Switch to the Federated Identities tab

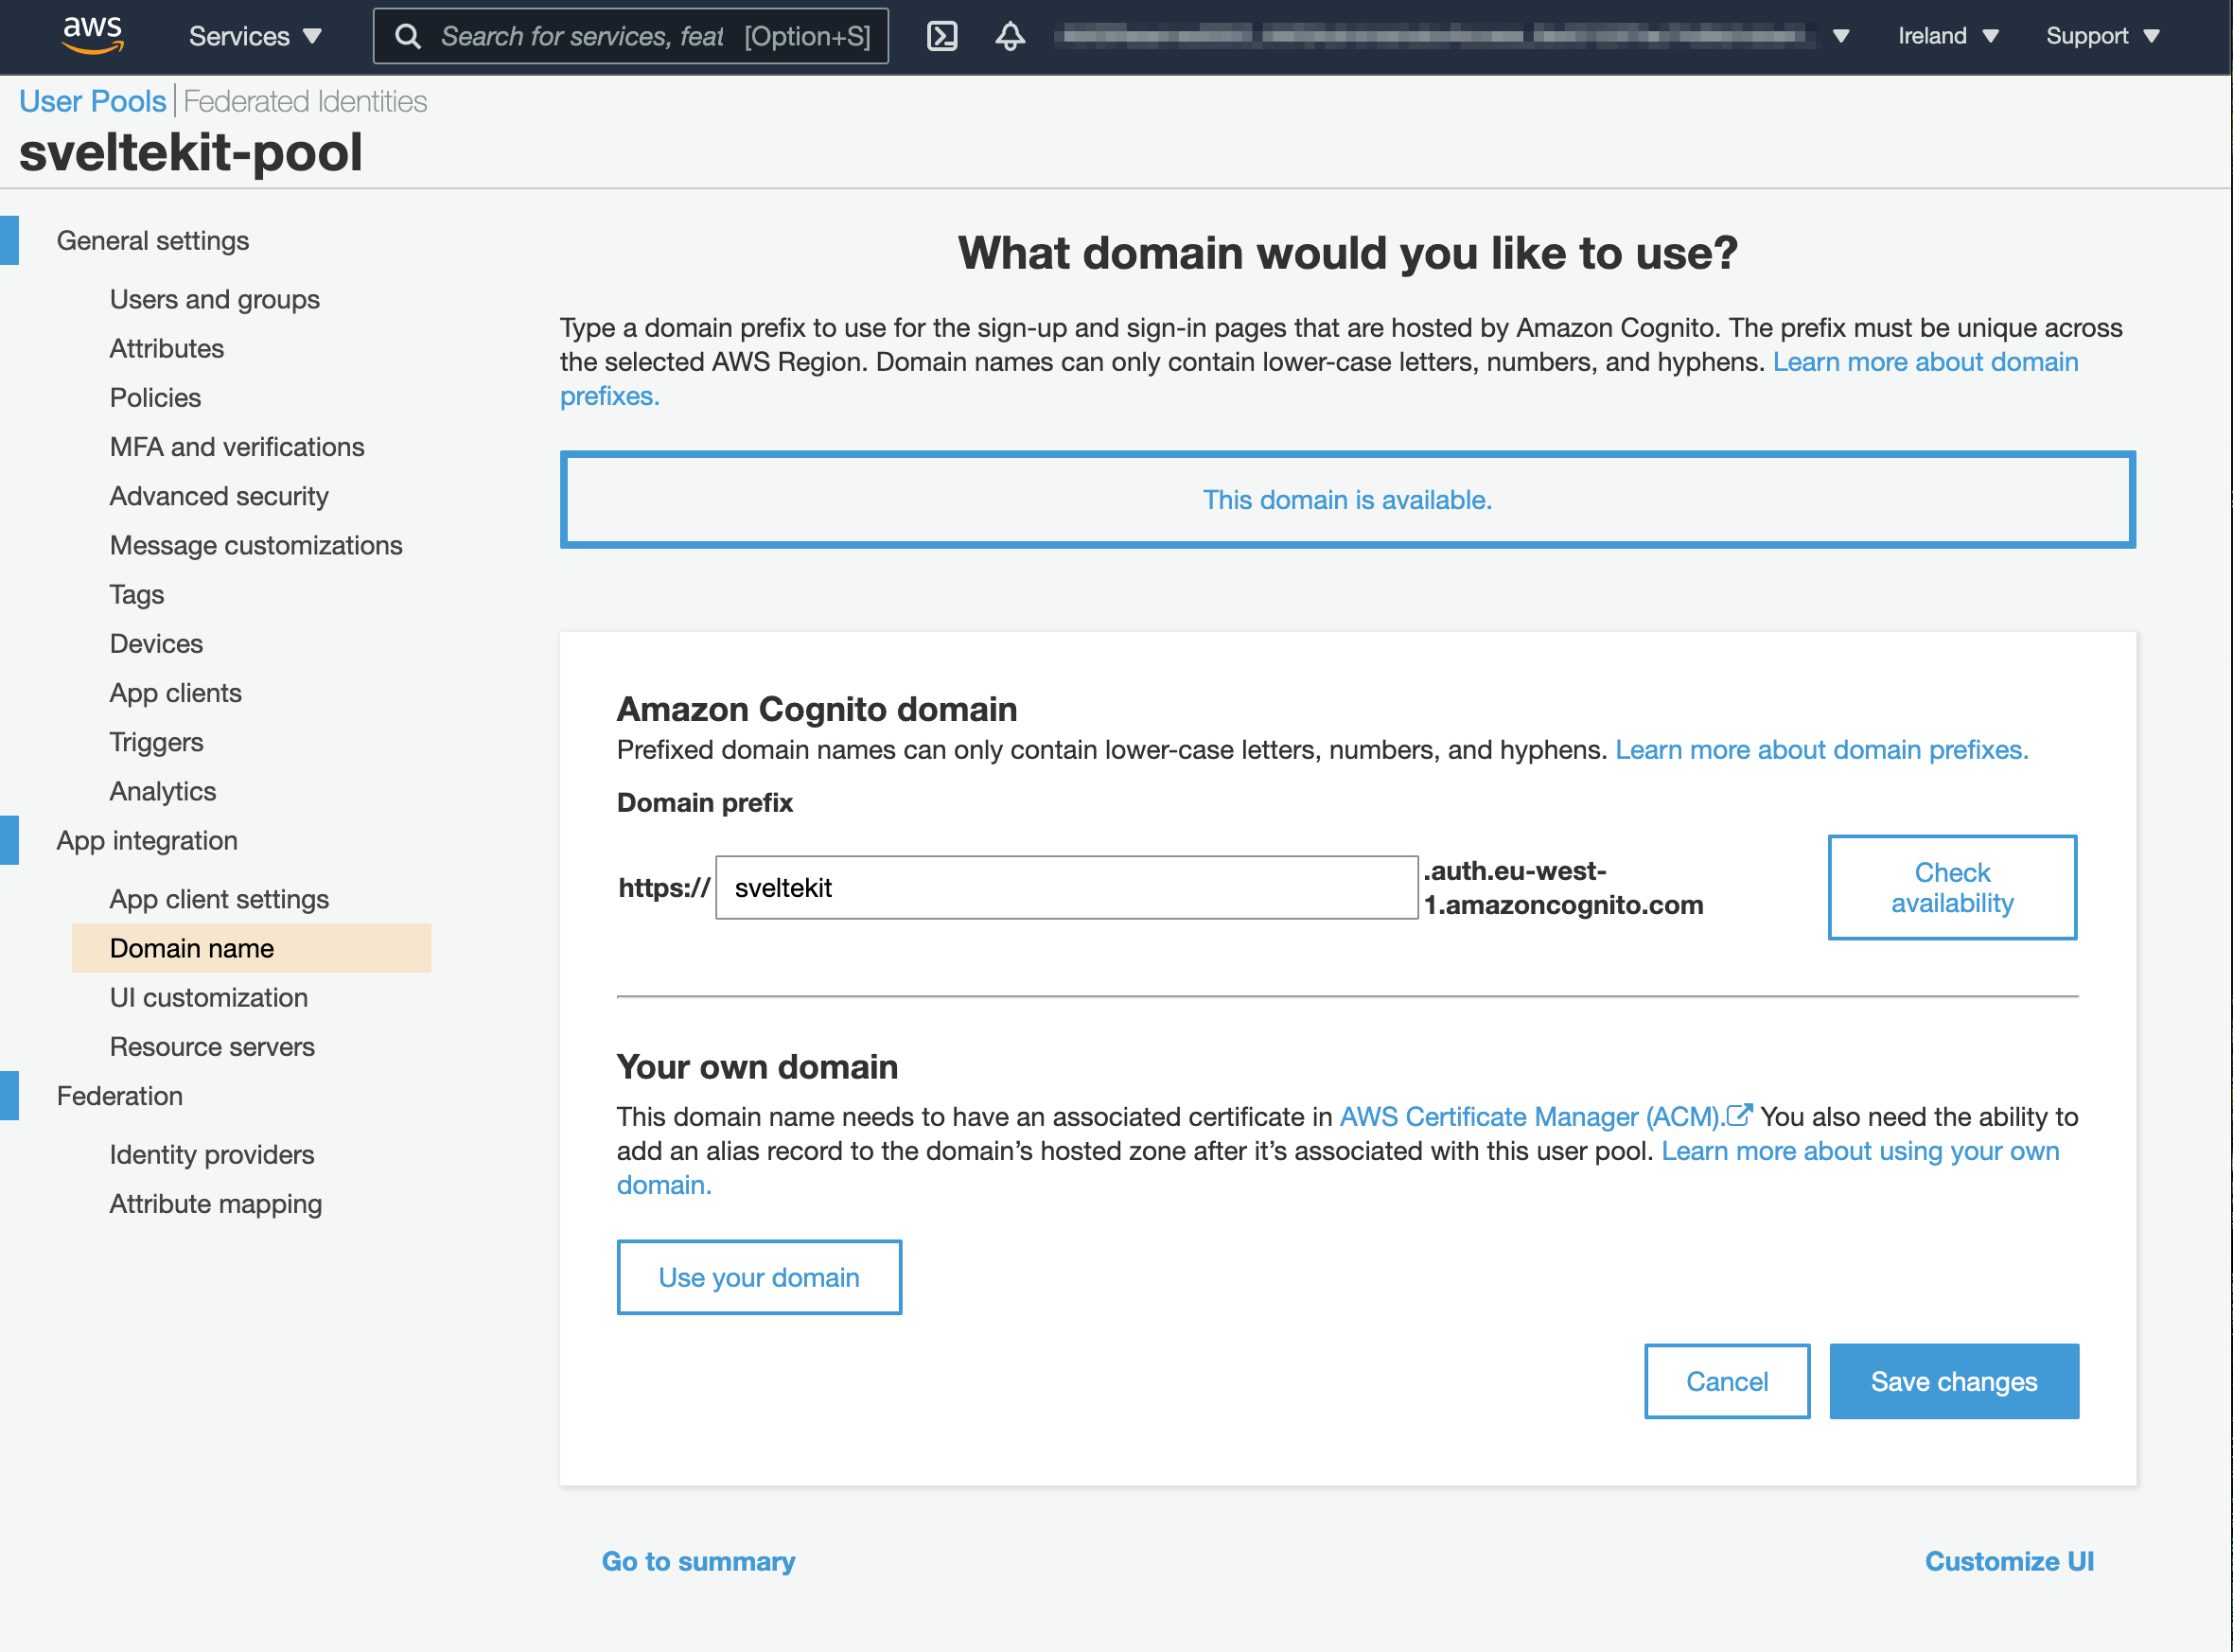pyautogui.click(x=305, y=100)
